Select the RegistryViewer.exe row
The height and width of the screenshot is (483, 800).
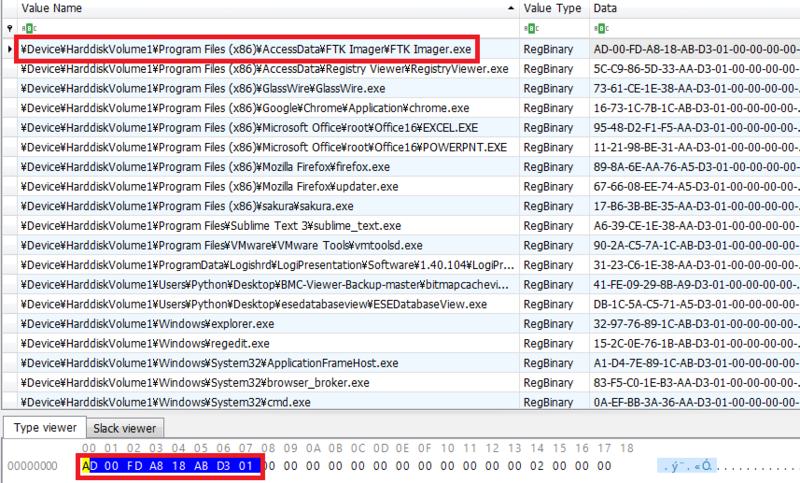401,69
